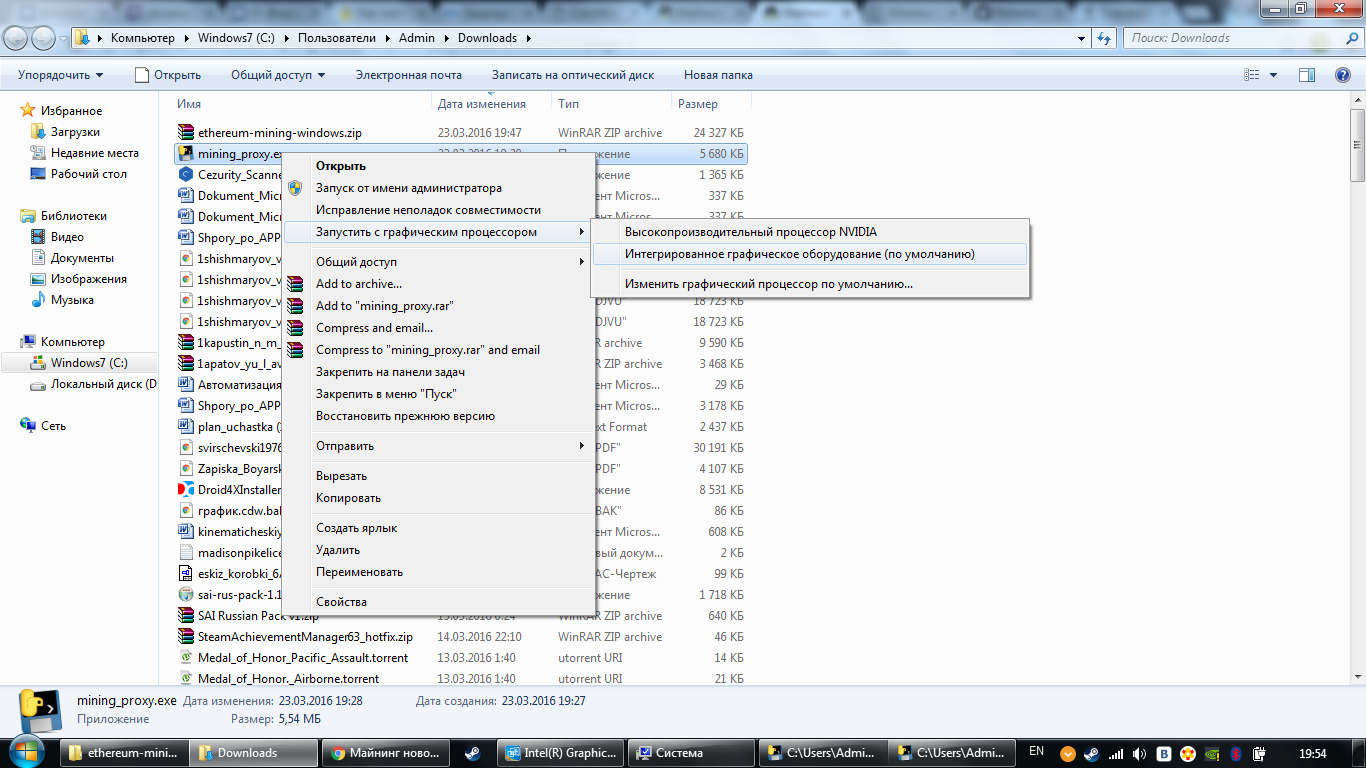1366x768 pixels.
Task: Open the view options dropdown arrow
Action: 1273,75
